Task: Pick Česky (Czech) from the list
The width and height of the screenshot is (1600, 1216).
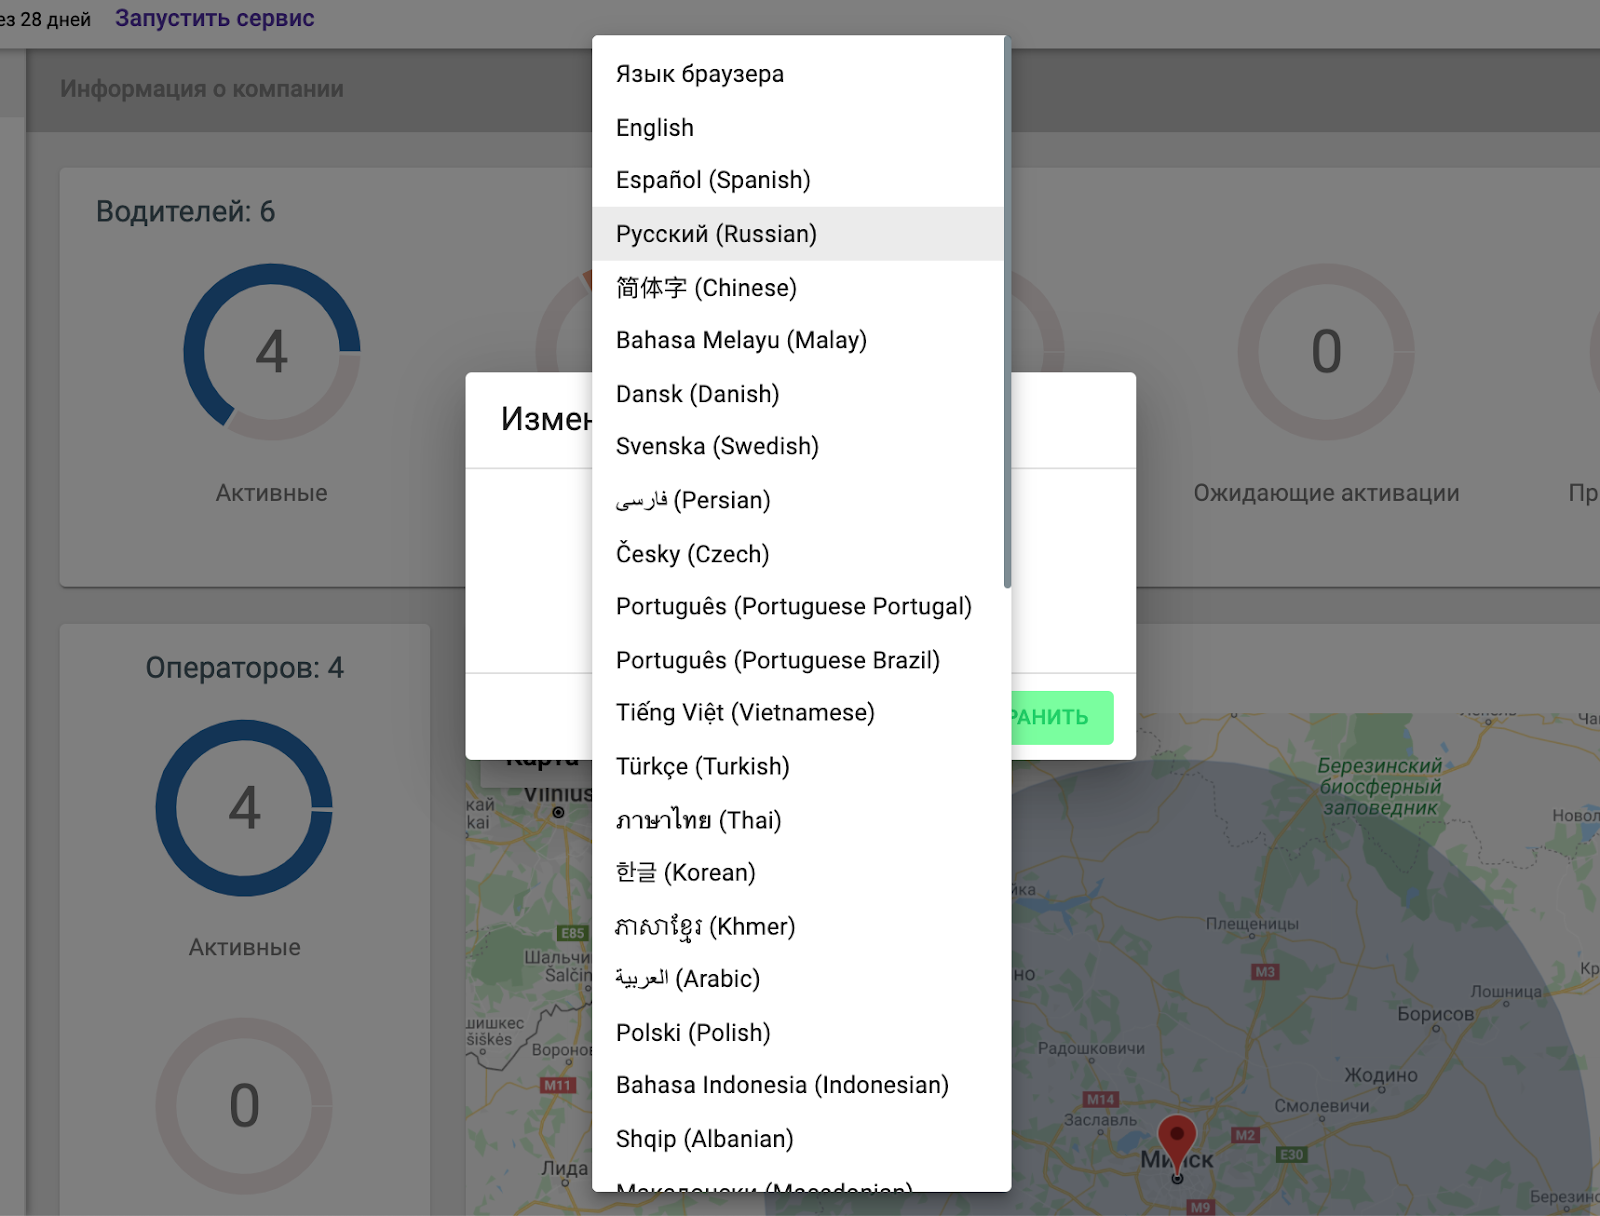Action: coord(798,554)
